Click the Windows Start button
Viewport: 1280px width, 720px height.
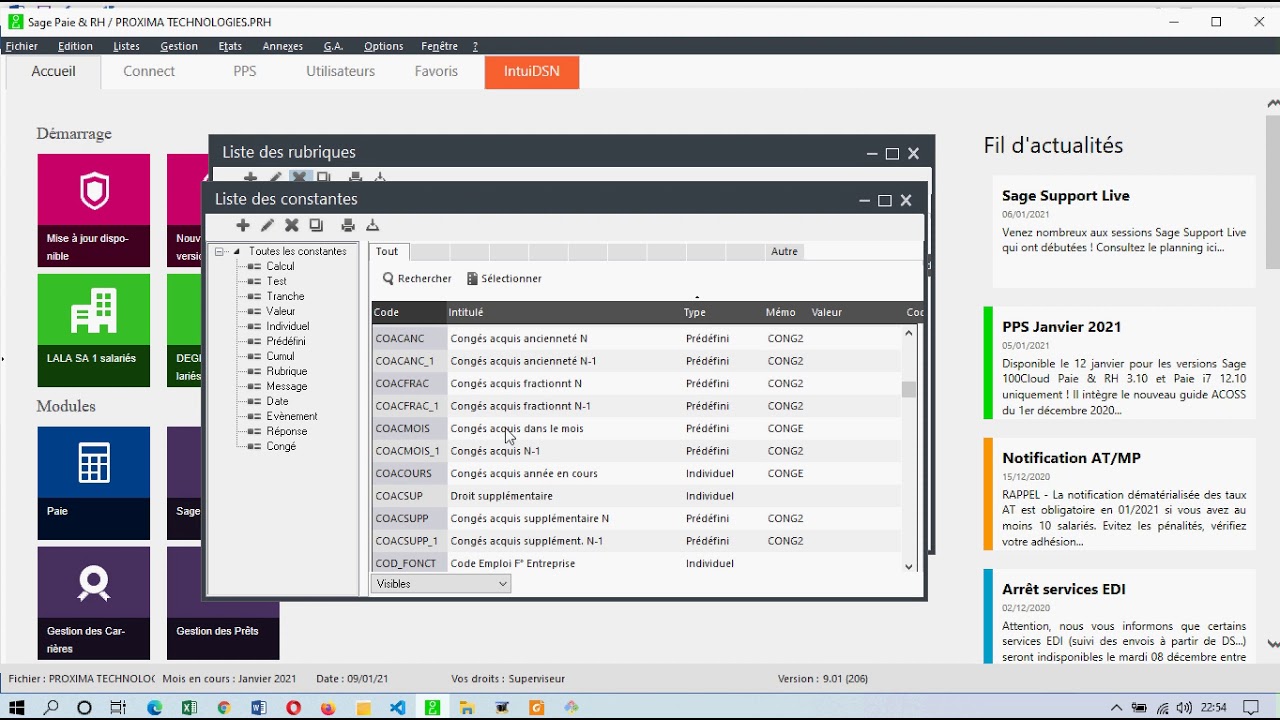pos(17,707)
